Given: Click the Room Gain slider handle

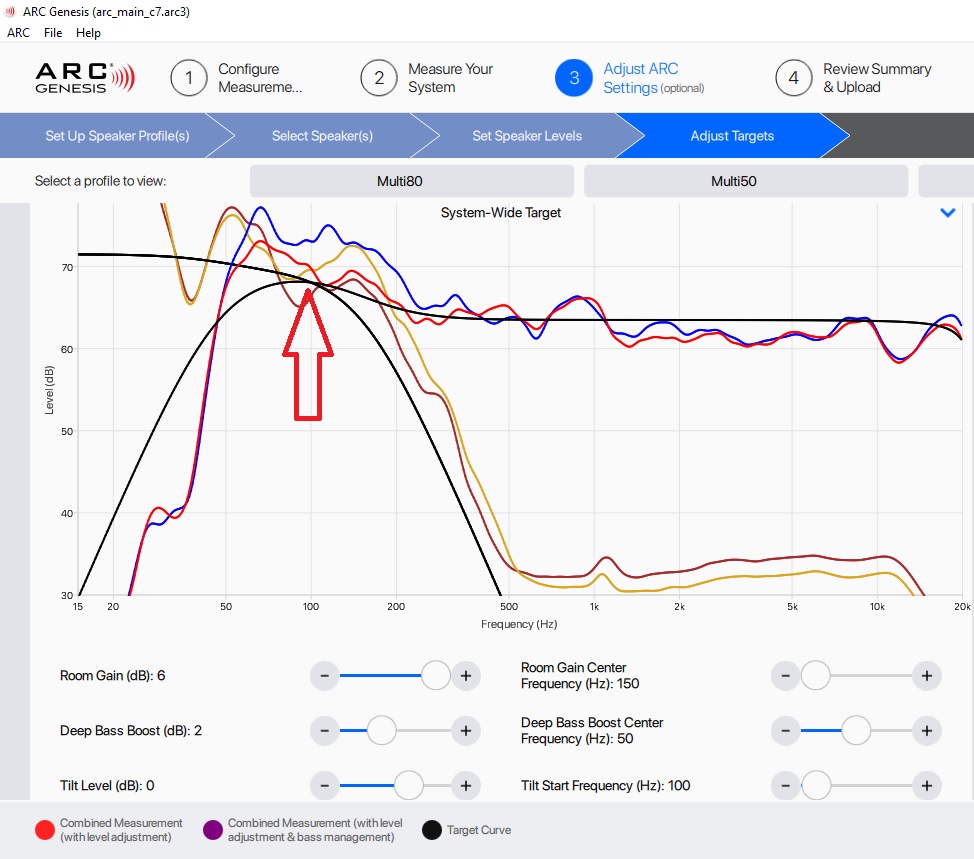Looking at the screenshot, I should [x=436, y=676].
